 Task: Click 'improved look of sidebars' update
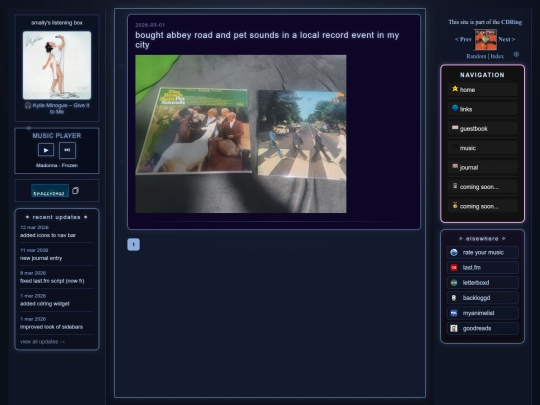pyautogui.click(x=51, y=327)
